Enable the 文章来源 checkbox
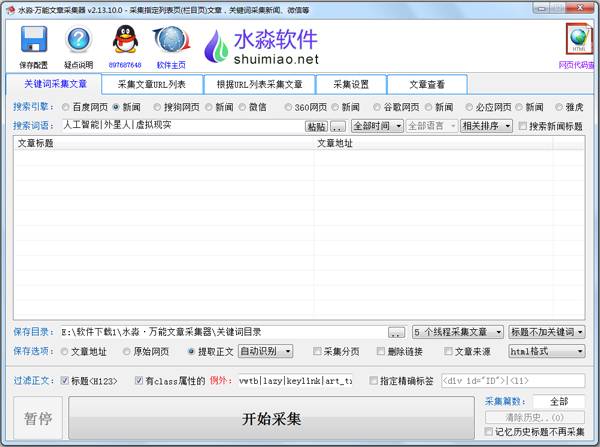600x447 pixels. click(x=448, y=351)
